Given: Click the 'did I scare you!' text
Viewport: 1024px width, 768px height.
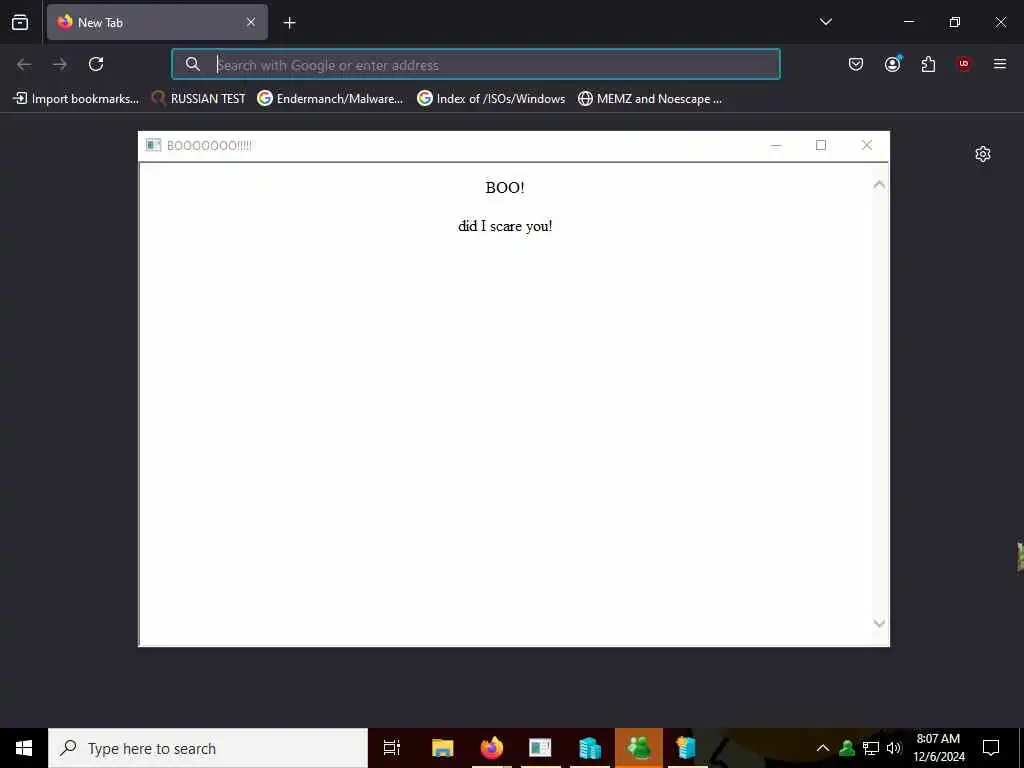Looking at the screenshot, I should tap(505, 226).
